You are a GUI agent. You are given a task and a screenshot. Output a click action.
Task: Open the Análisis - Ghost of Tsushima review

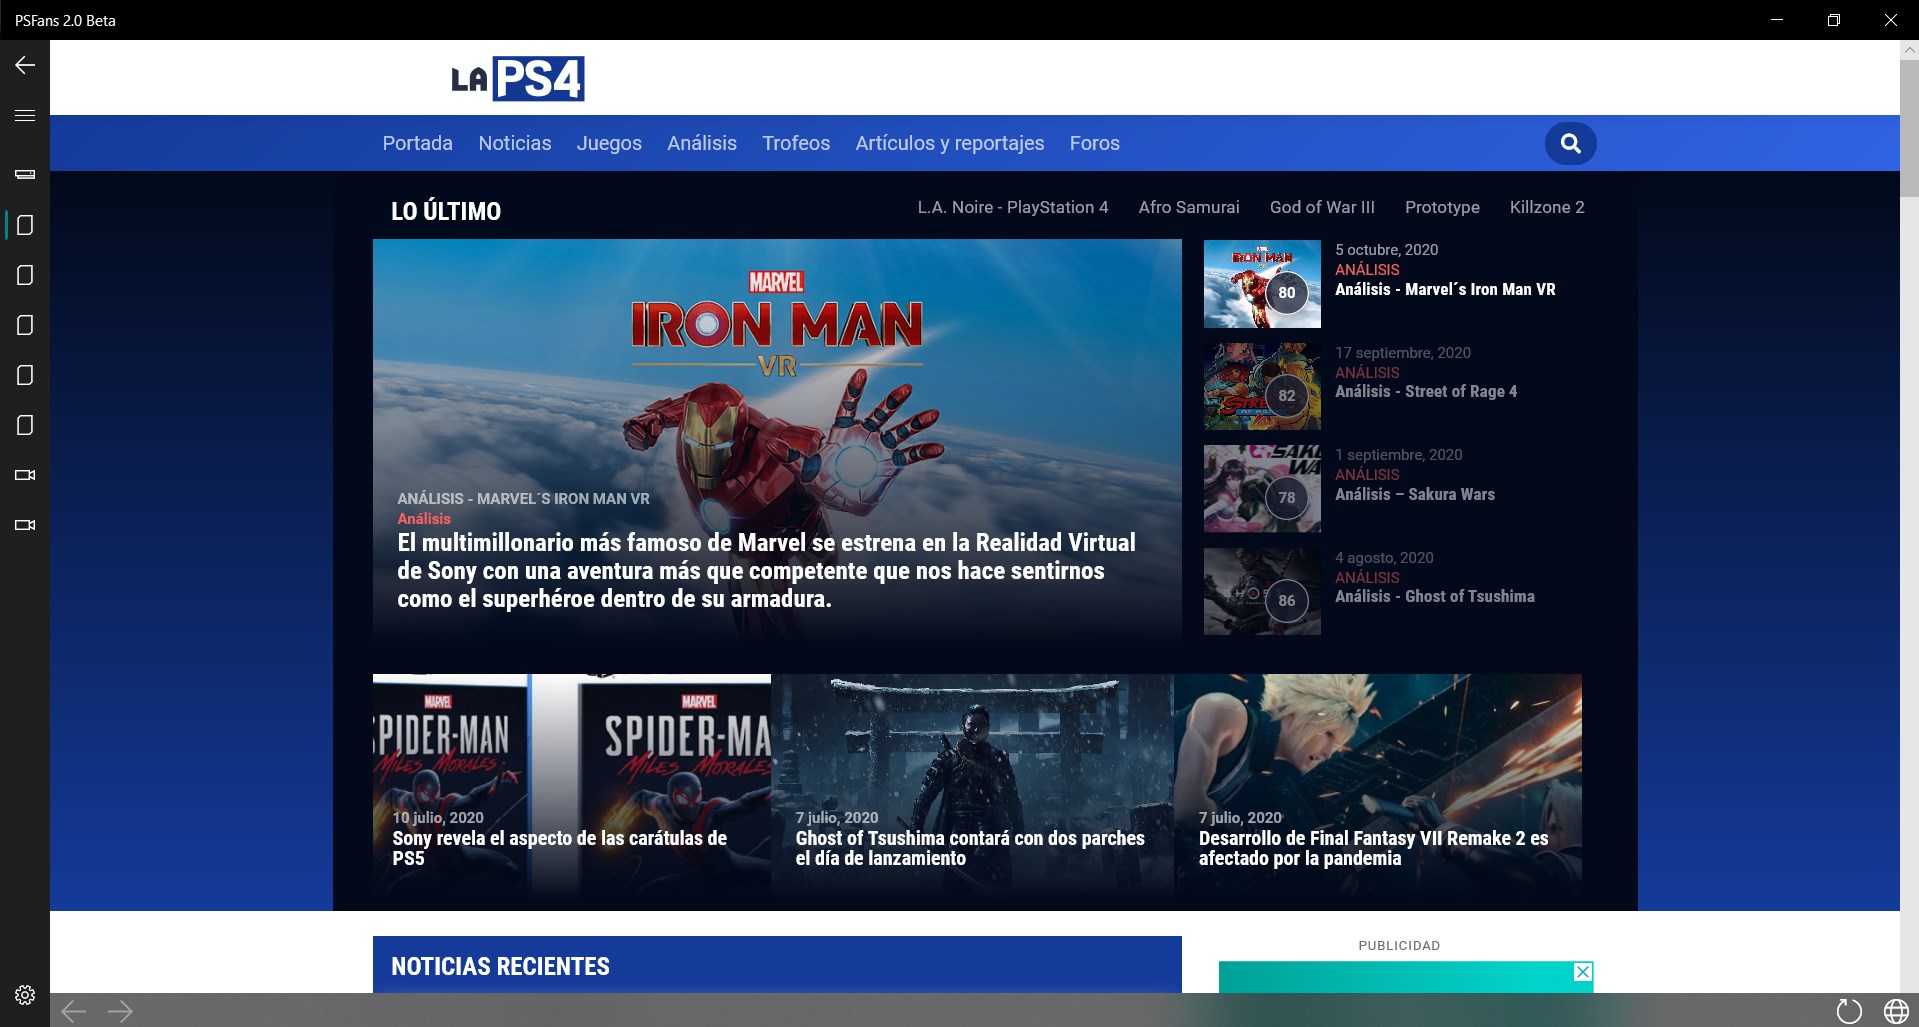[x=1435, y=596]
